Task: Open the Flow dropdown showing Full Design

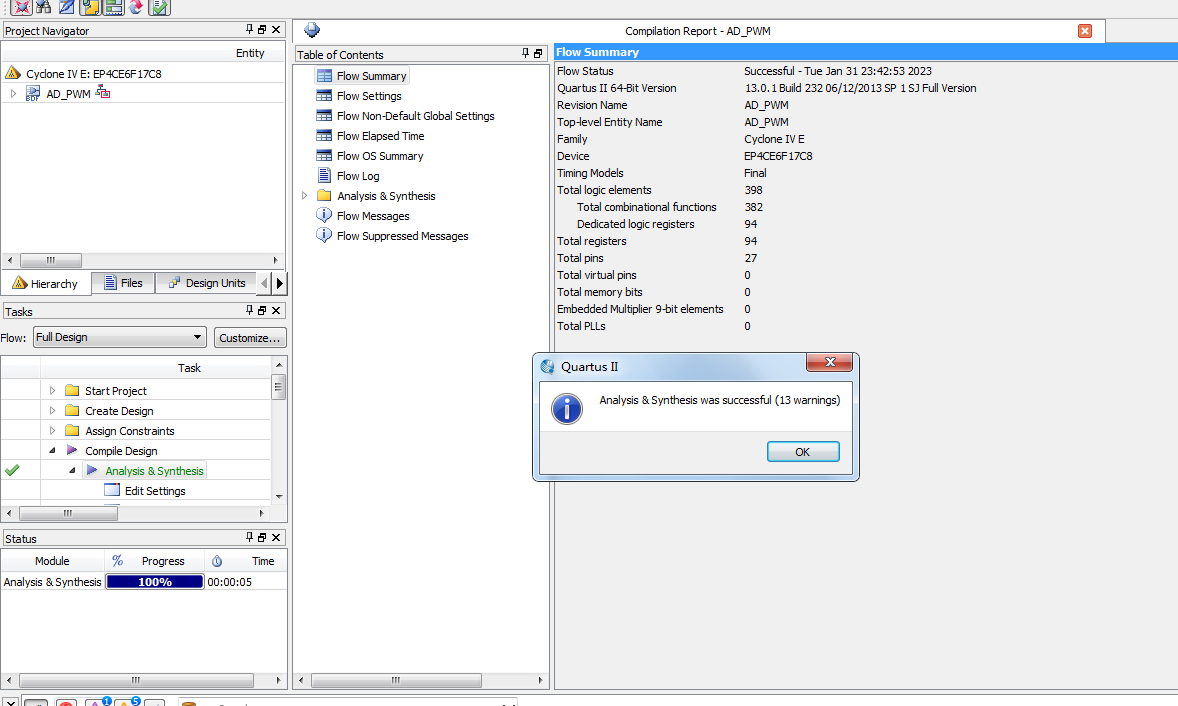Action: pyautogui.click(x=119, y=337)
